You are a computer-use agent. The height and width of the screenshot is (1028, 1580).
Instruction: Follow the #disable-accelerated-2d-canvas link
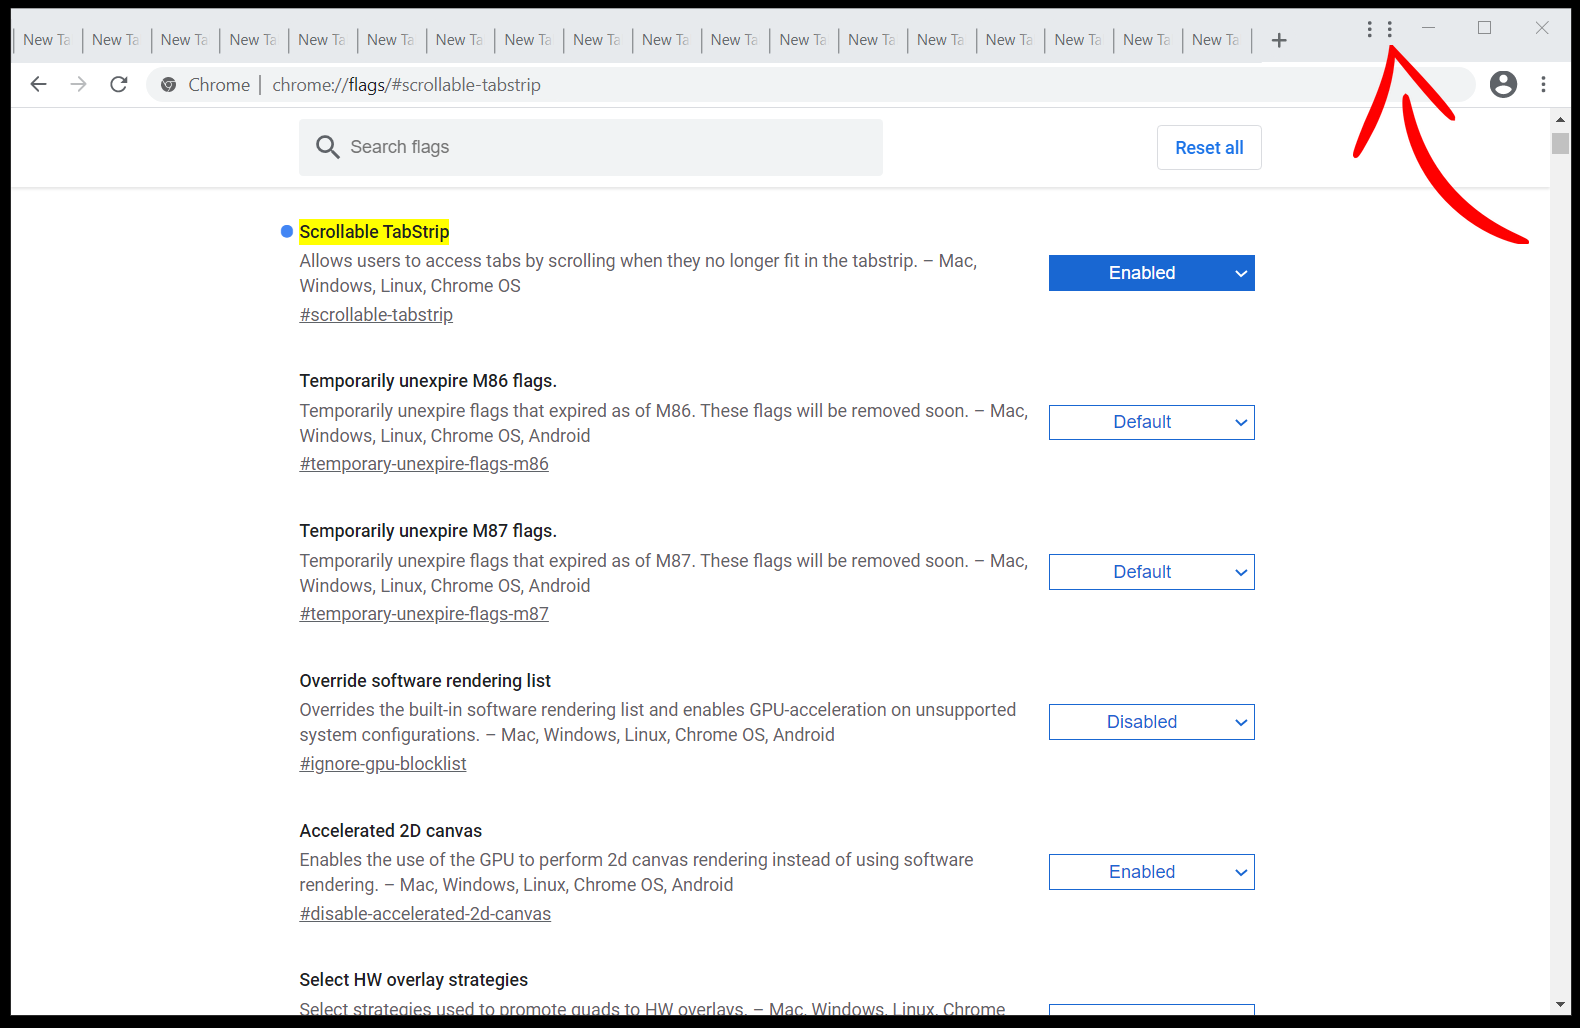pos(425,914)
